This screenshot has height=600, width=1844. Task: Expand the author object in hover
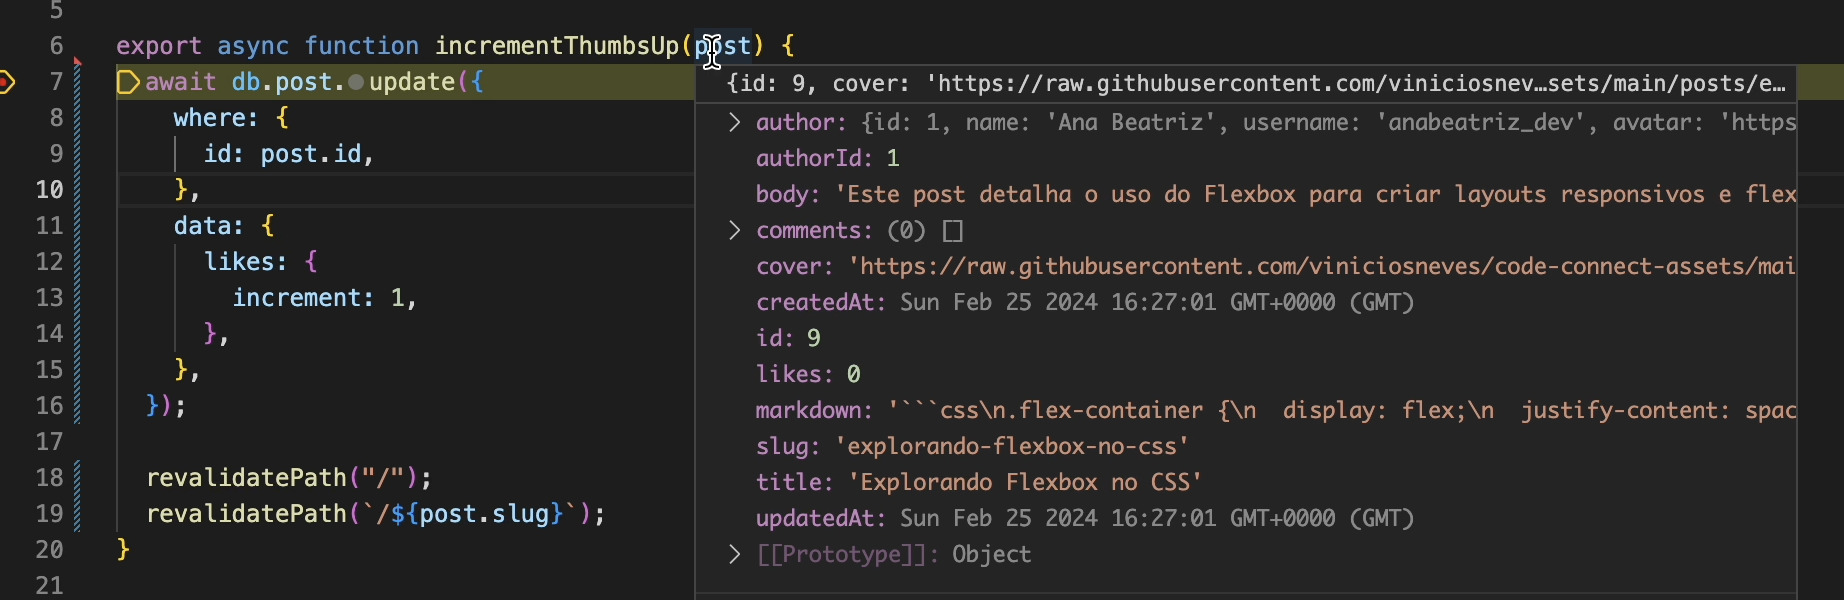click(735, 123)
